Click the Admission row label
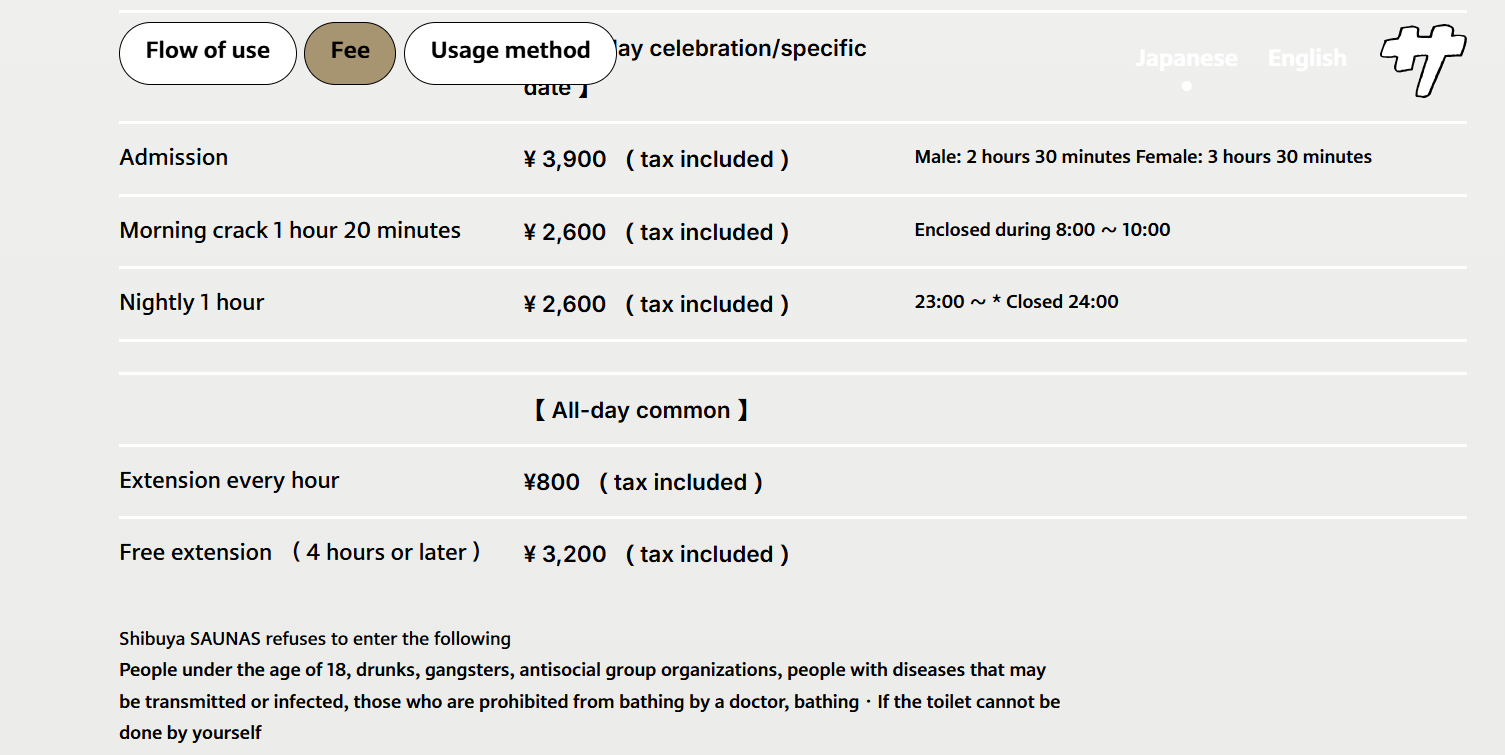Screen dimensions: 1505x755 (x=174, y=157)
